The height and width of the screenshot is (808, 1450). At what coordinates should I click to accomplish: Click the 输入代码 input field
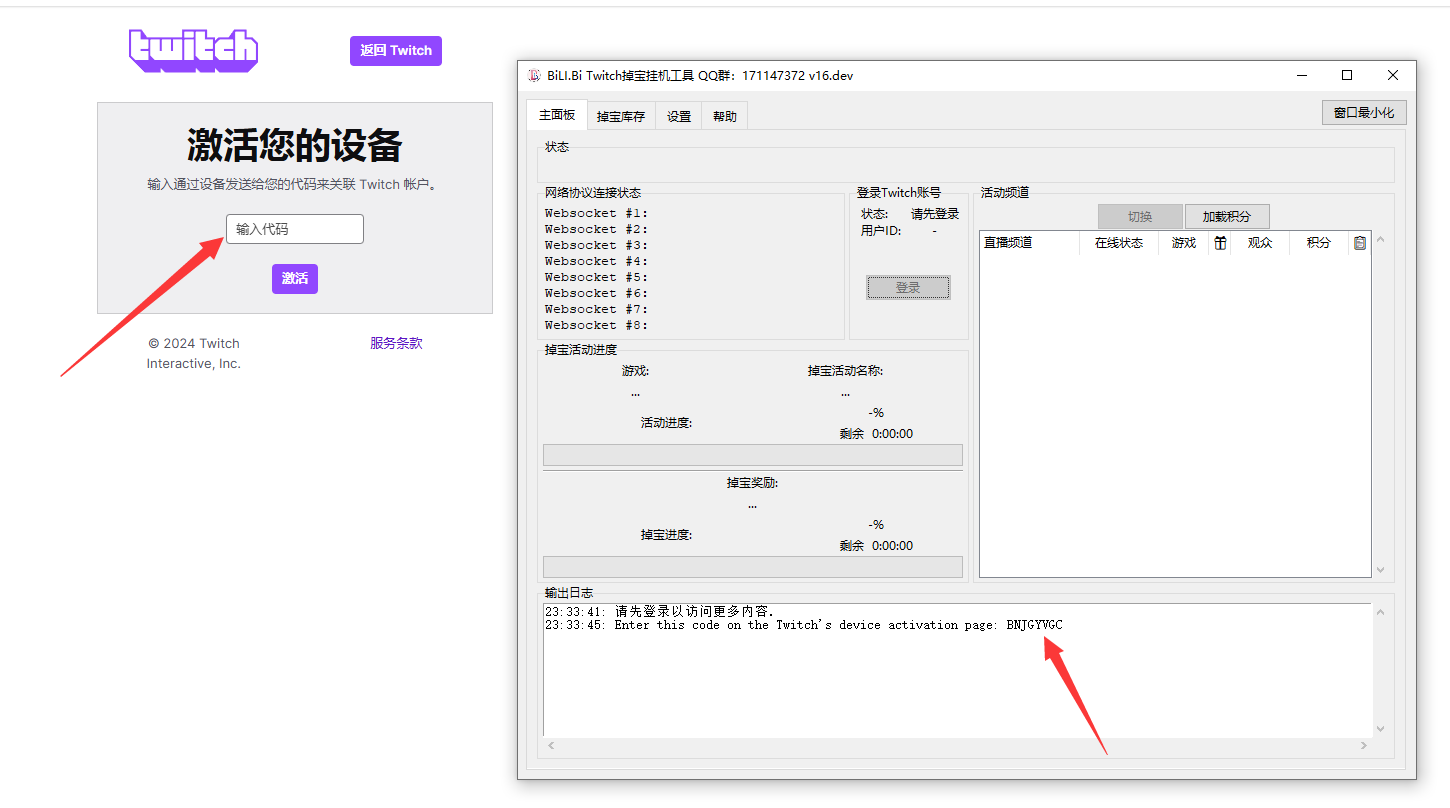(294, 229)
